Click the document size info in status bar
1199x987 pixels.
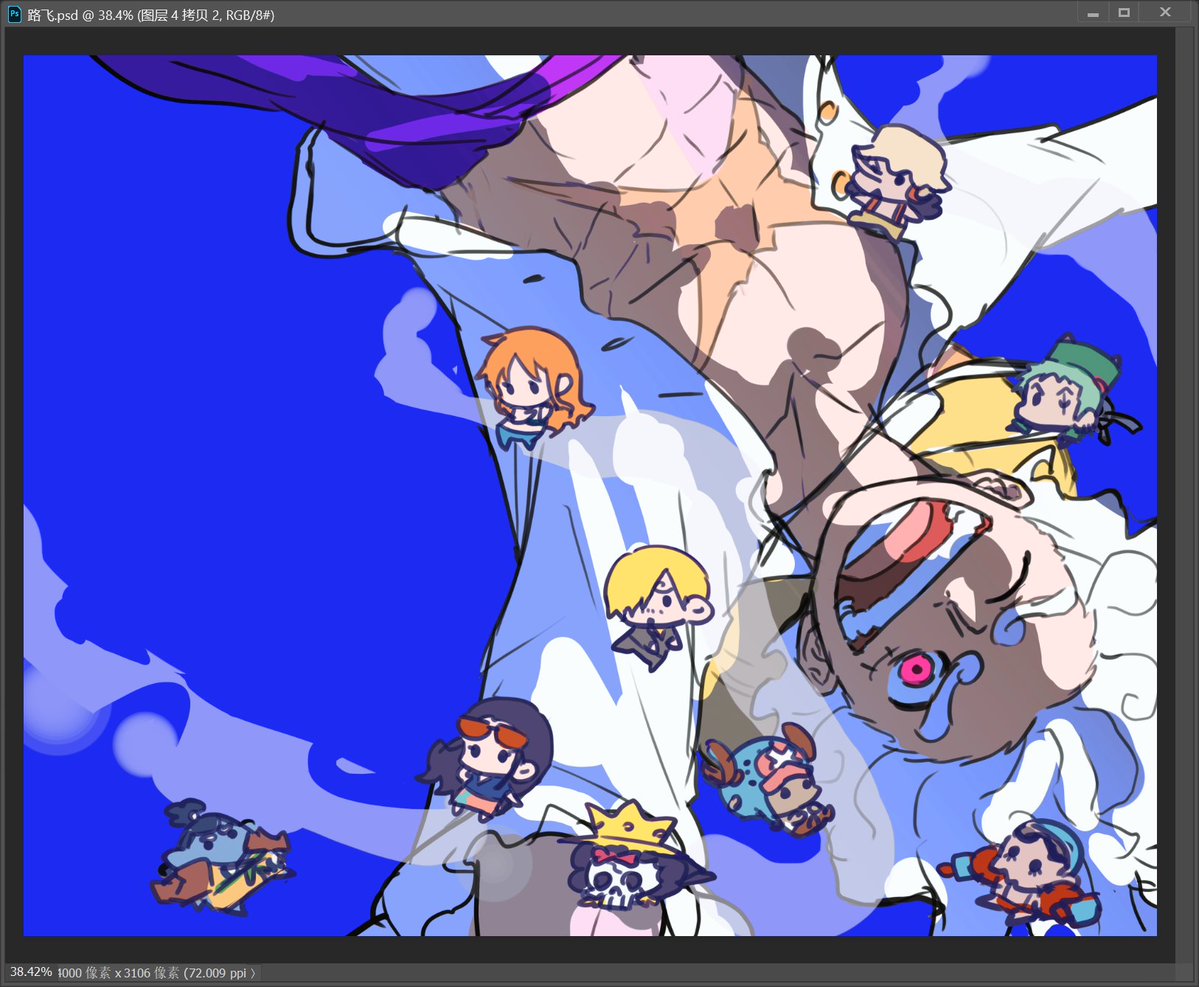tap(153, 972)
